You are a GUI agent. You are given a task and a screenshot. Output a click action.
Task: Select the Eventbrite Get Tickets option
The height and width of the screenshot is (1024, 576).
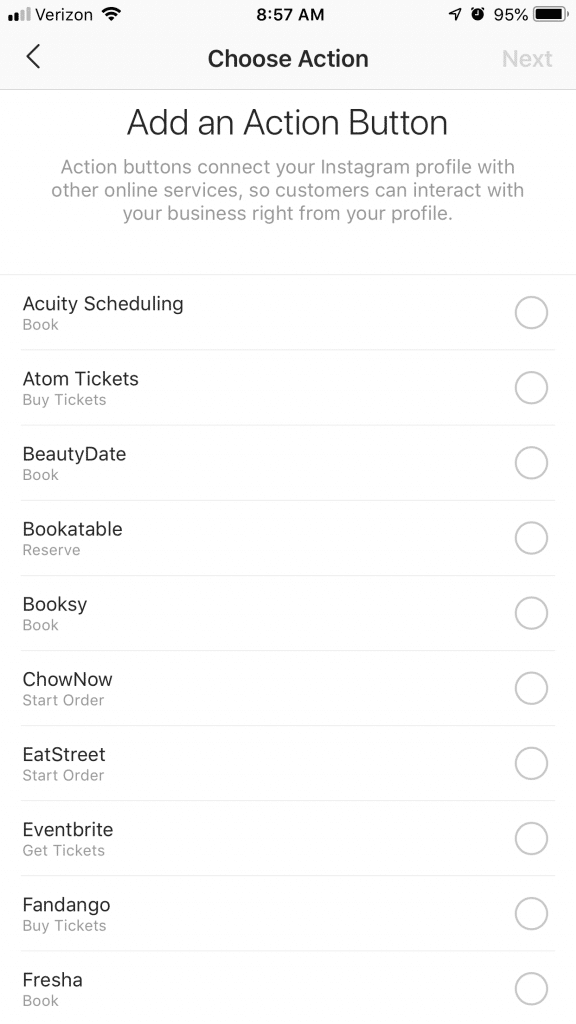point(531,838)
